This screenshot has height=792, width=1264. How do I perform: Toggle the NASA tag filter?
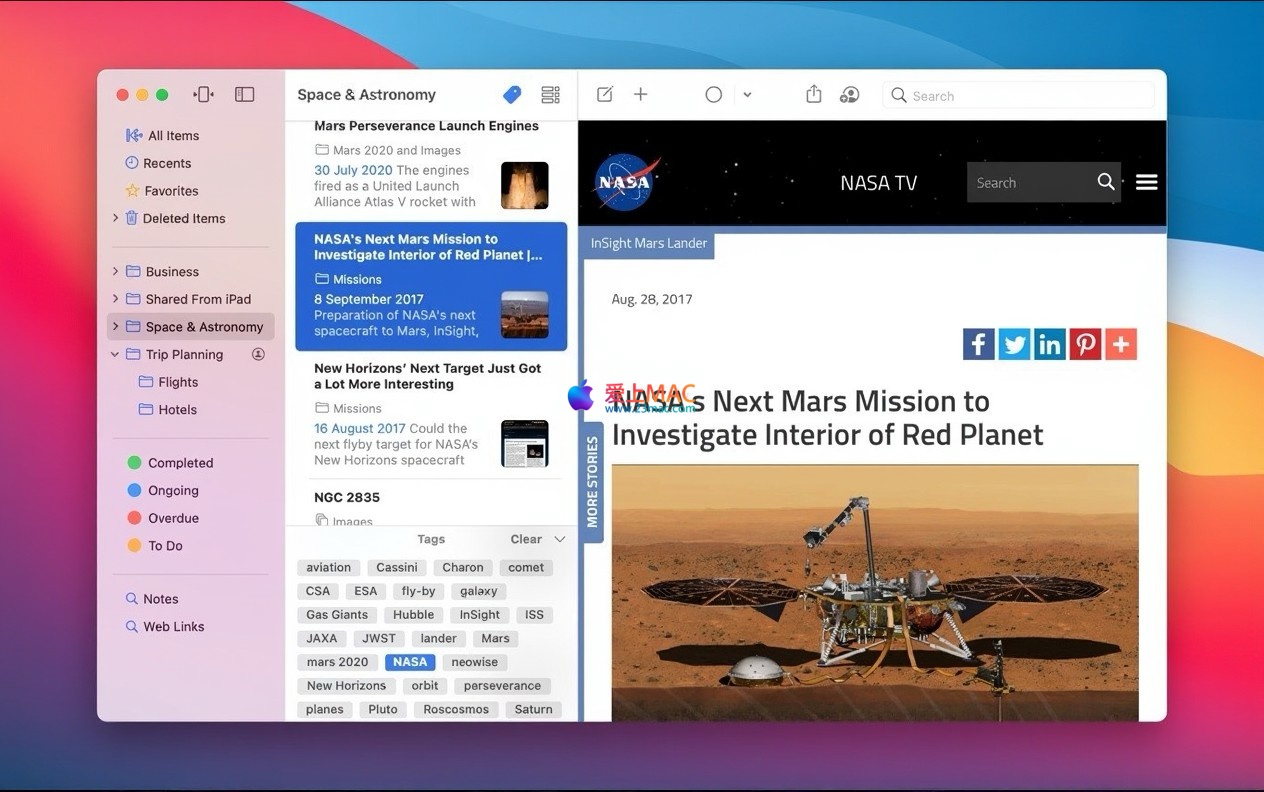(410, 662)
